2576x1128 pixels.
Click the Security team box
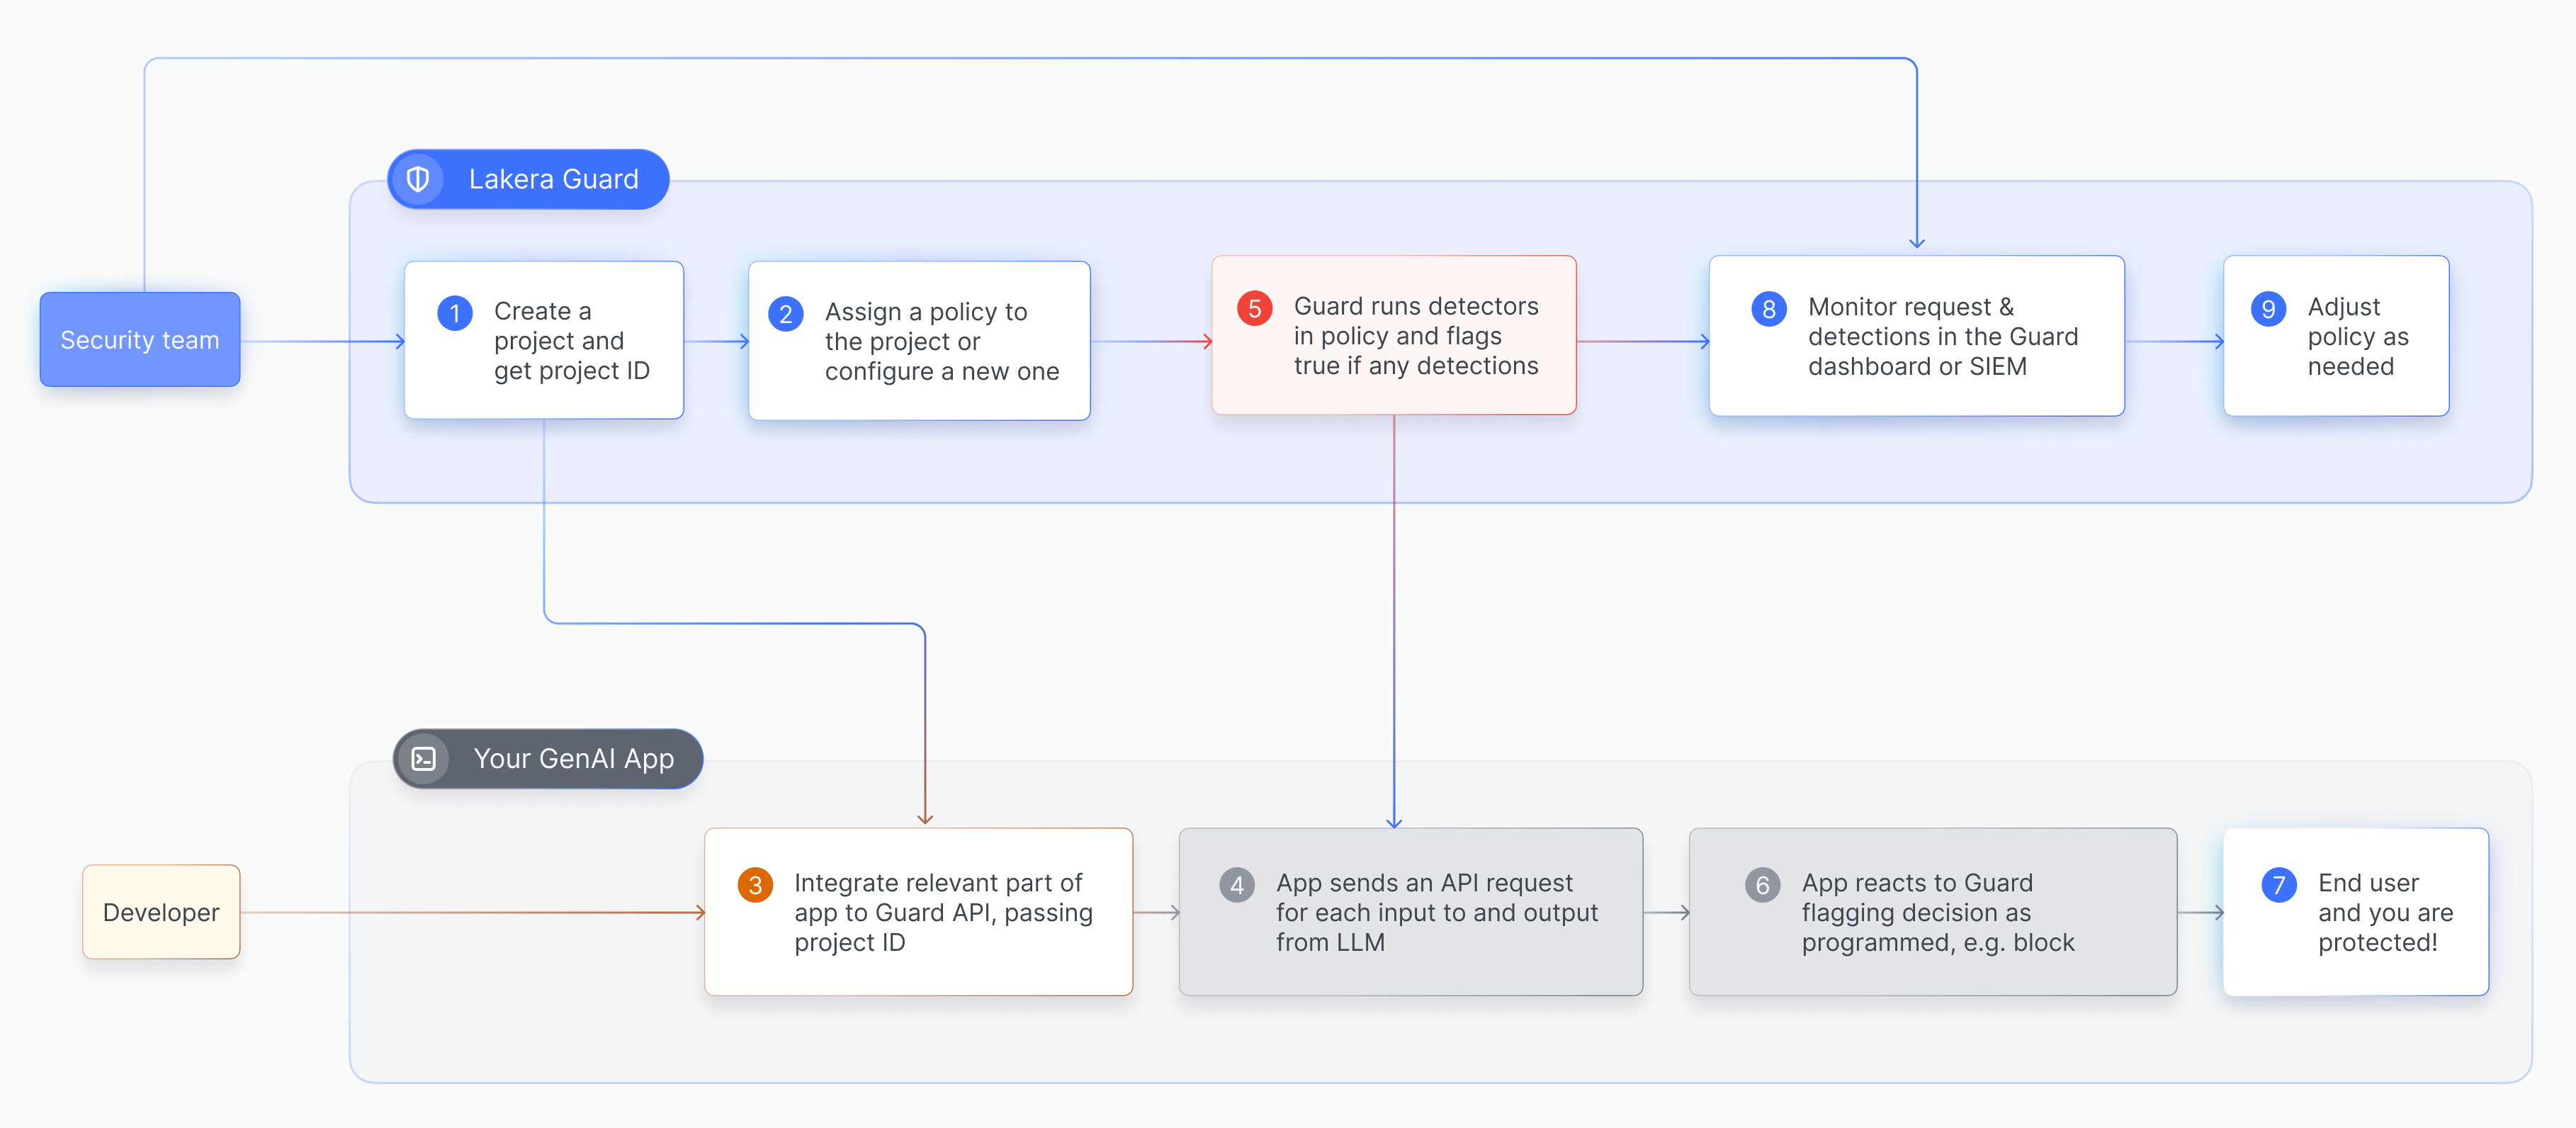(x=139, y=339)
